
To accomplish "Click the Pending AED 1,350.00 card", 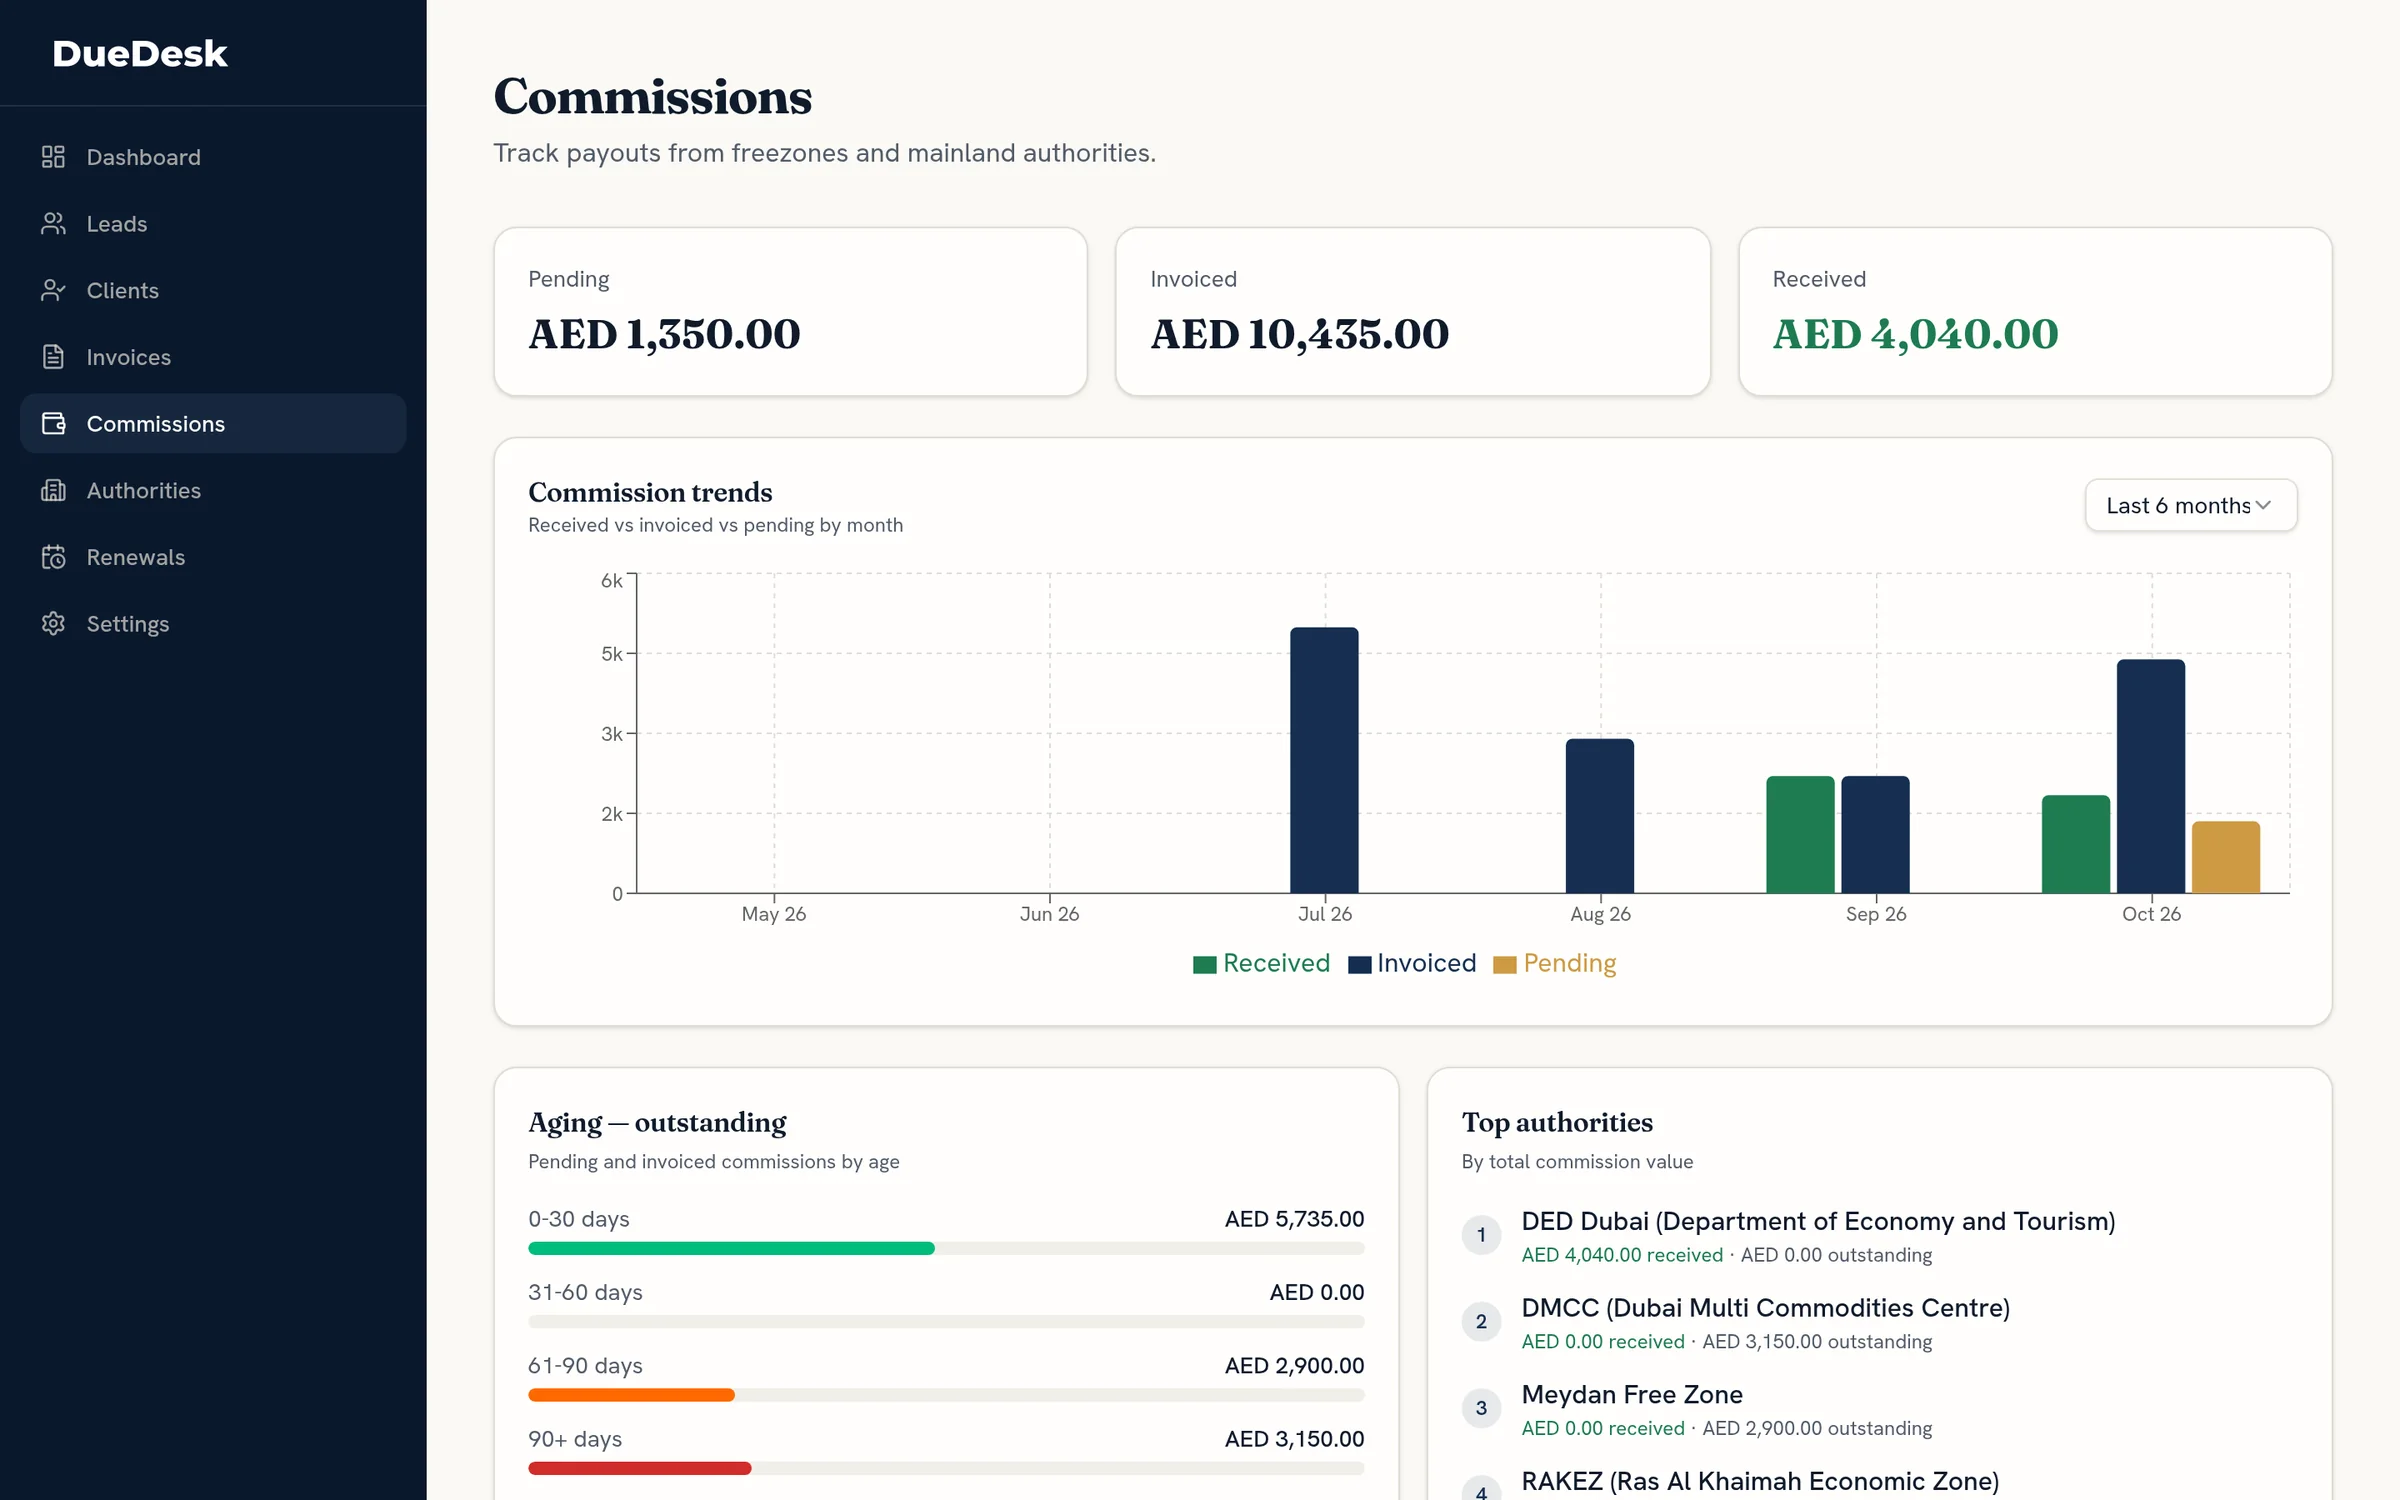I will 790,312.
